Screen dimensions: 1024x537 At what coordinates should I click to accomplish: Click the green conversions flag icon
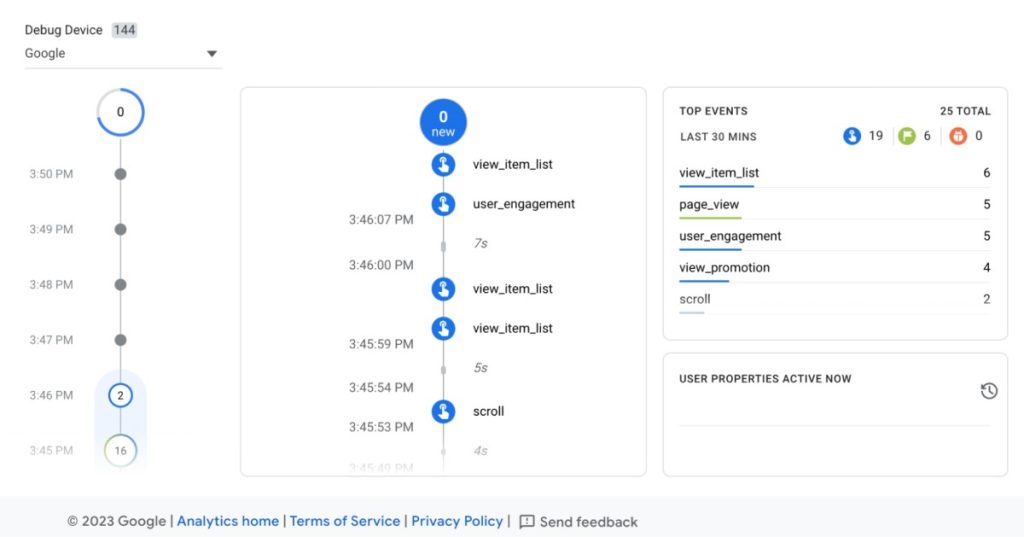(x=907, y=136)
